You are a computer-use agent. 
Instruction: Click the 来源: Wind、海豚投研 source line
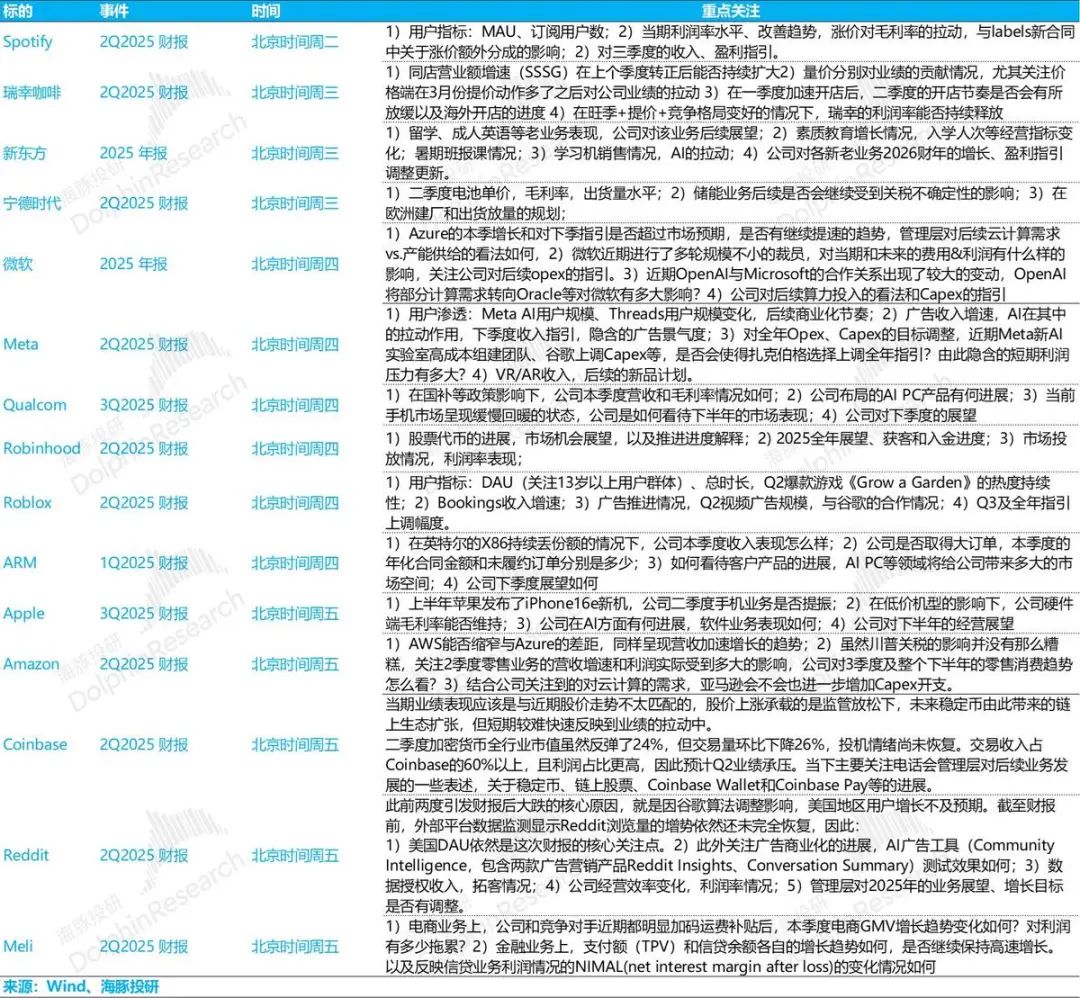coord(81,986)
